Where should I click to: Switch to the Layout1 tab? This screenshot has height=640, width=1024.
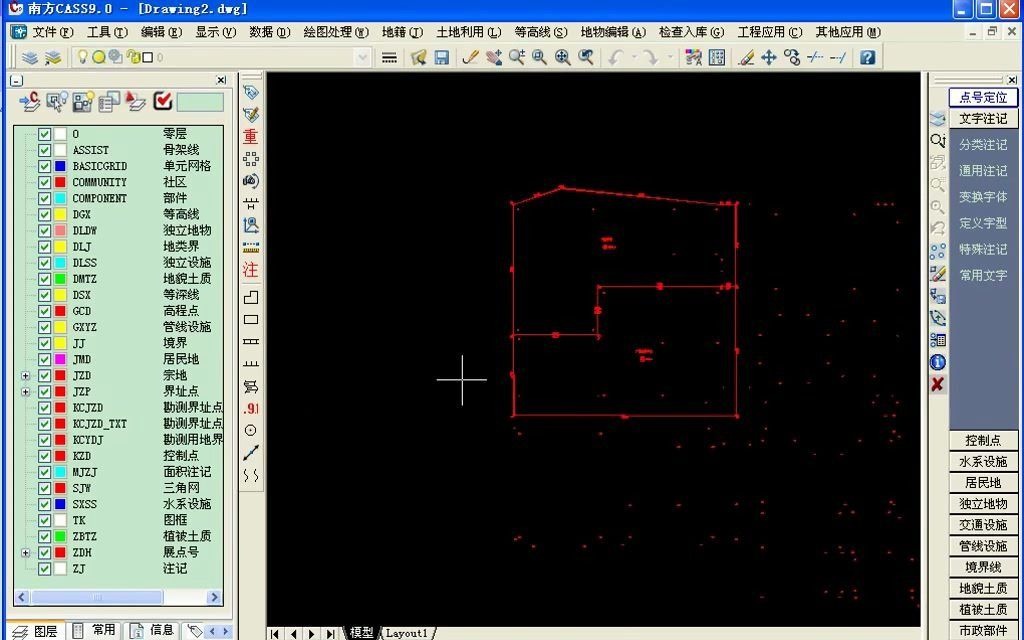point(406,633)
